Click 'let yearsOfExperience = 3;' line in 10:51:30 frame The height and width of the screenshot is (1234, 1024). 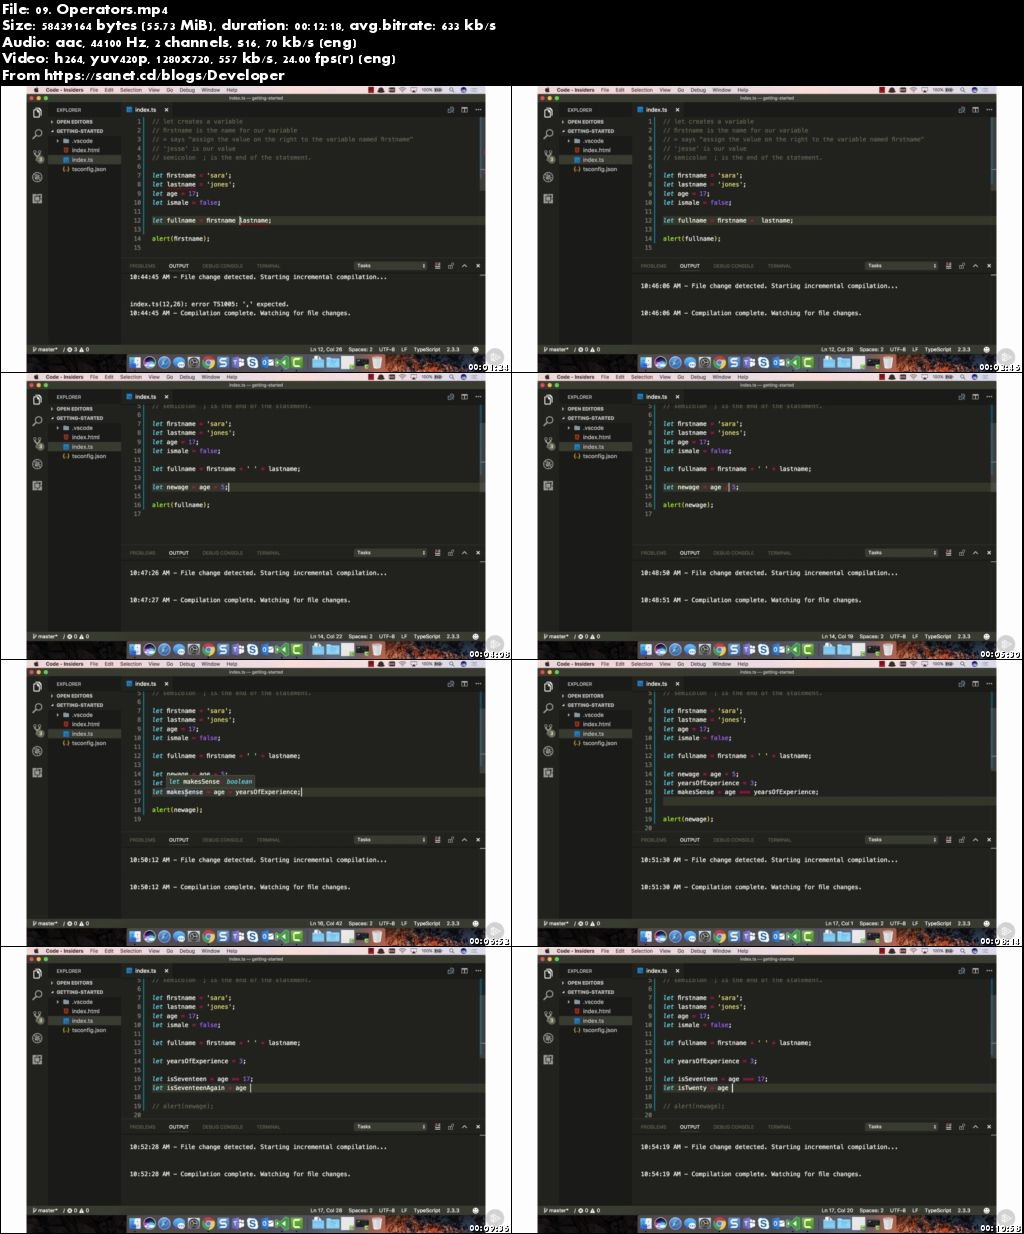[x=710, y=783]
